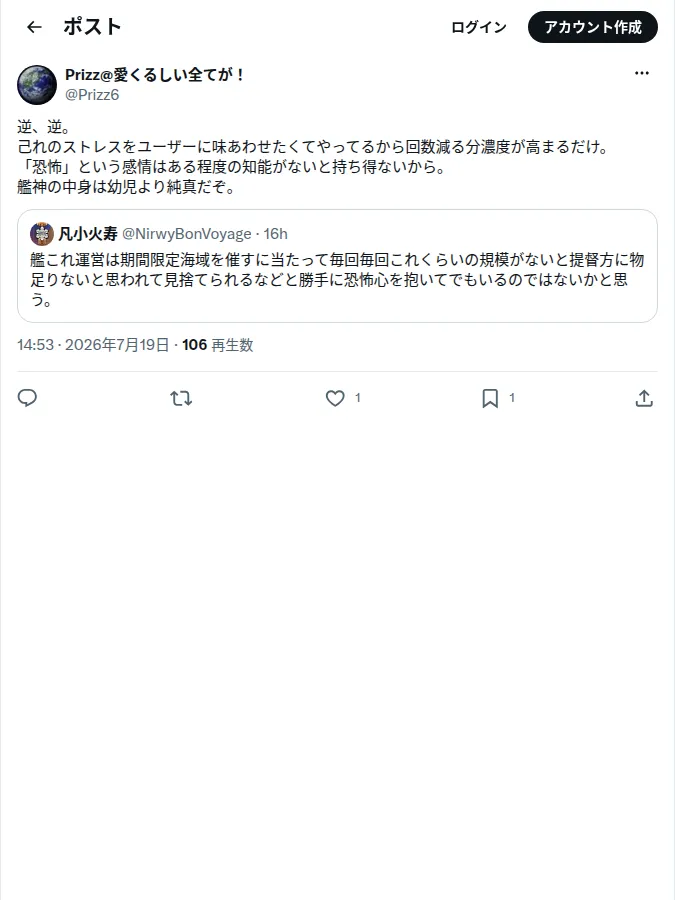Click the 凡小火寿 display name
Screen dimensions: 675x900
point(88,234)
